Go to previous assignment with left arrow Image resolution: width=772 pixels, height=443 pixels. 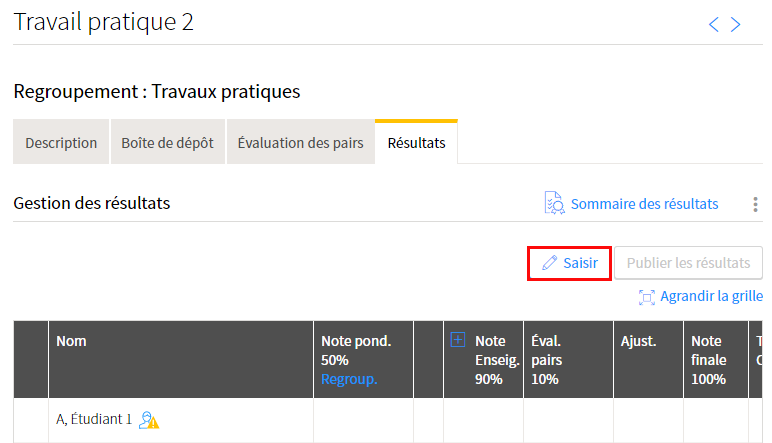pos(714,25)
